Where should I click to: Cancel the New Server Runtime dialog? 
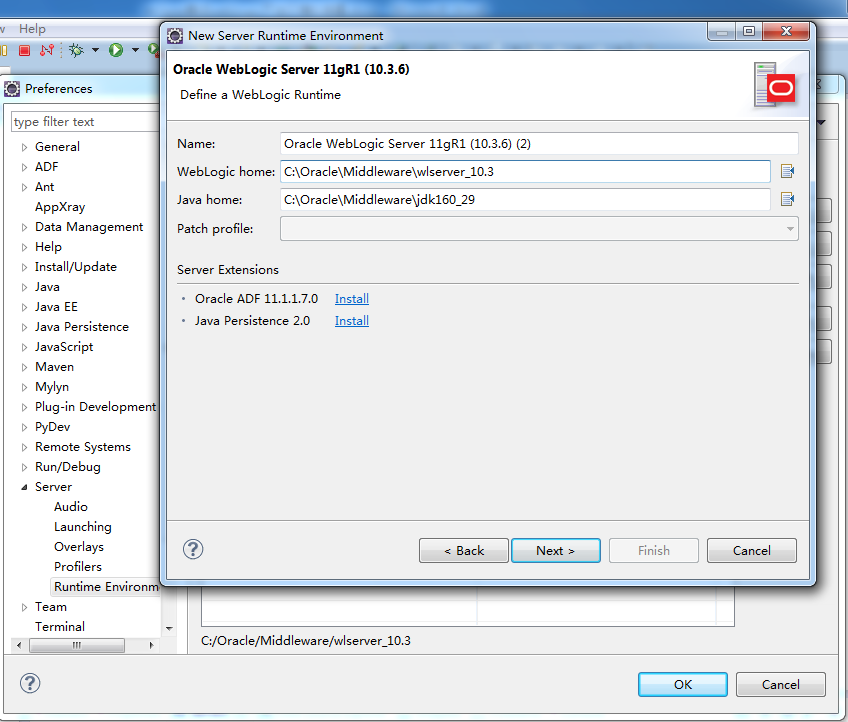click(751, 551)
